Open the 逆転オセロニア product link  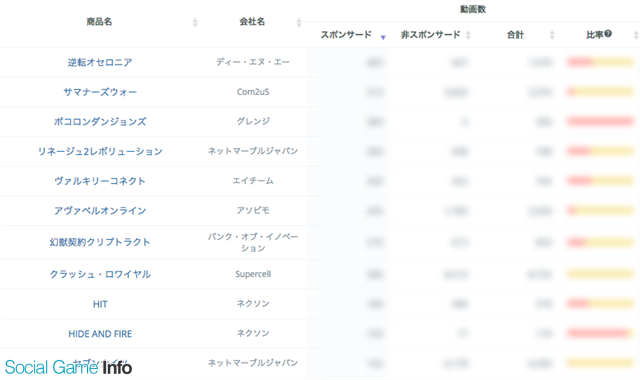pos(100,62)
